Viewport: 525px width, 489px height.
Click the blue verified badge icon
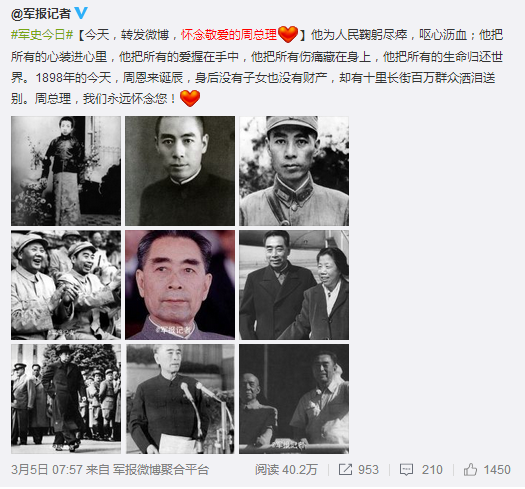click(81, 13)
